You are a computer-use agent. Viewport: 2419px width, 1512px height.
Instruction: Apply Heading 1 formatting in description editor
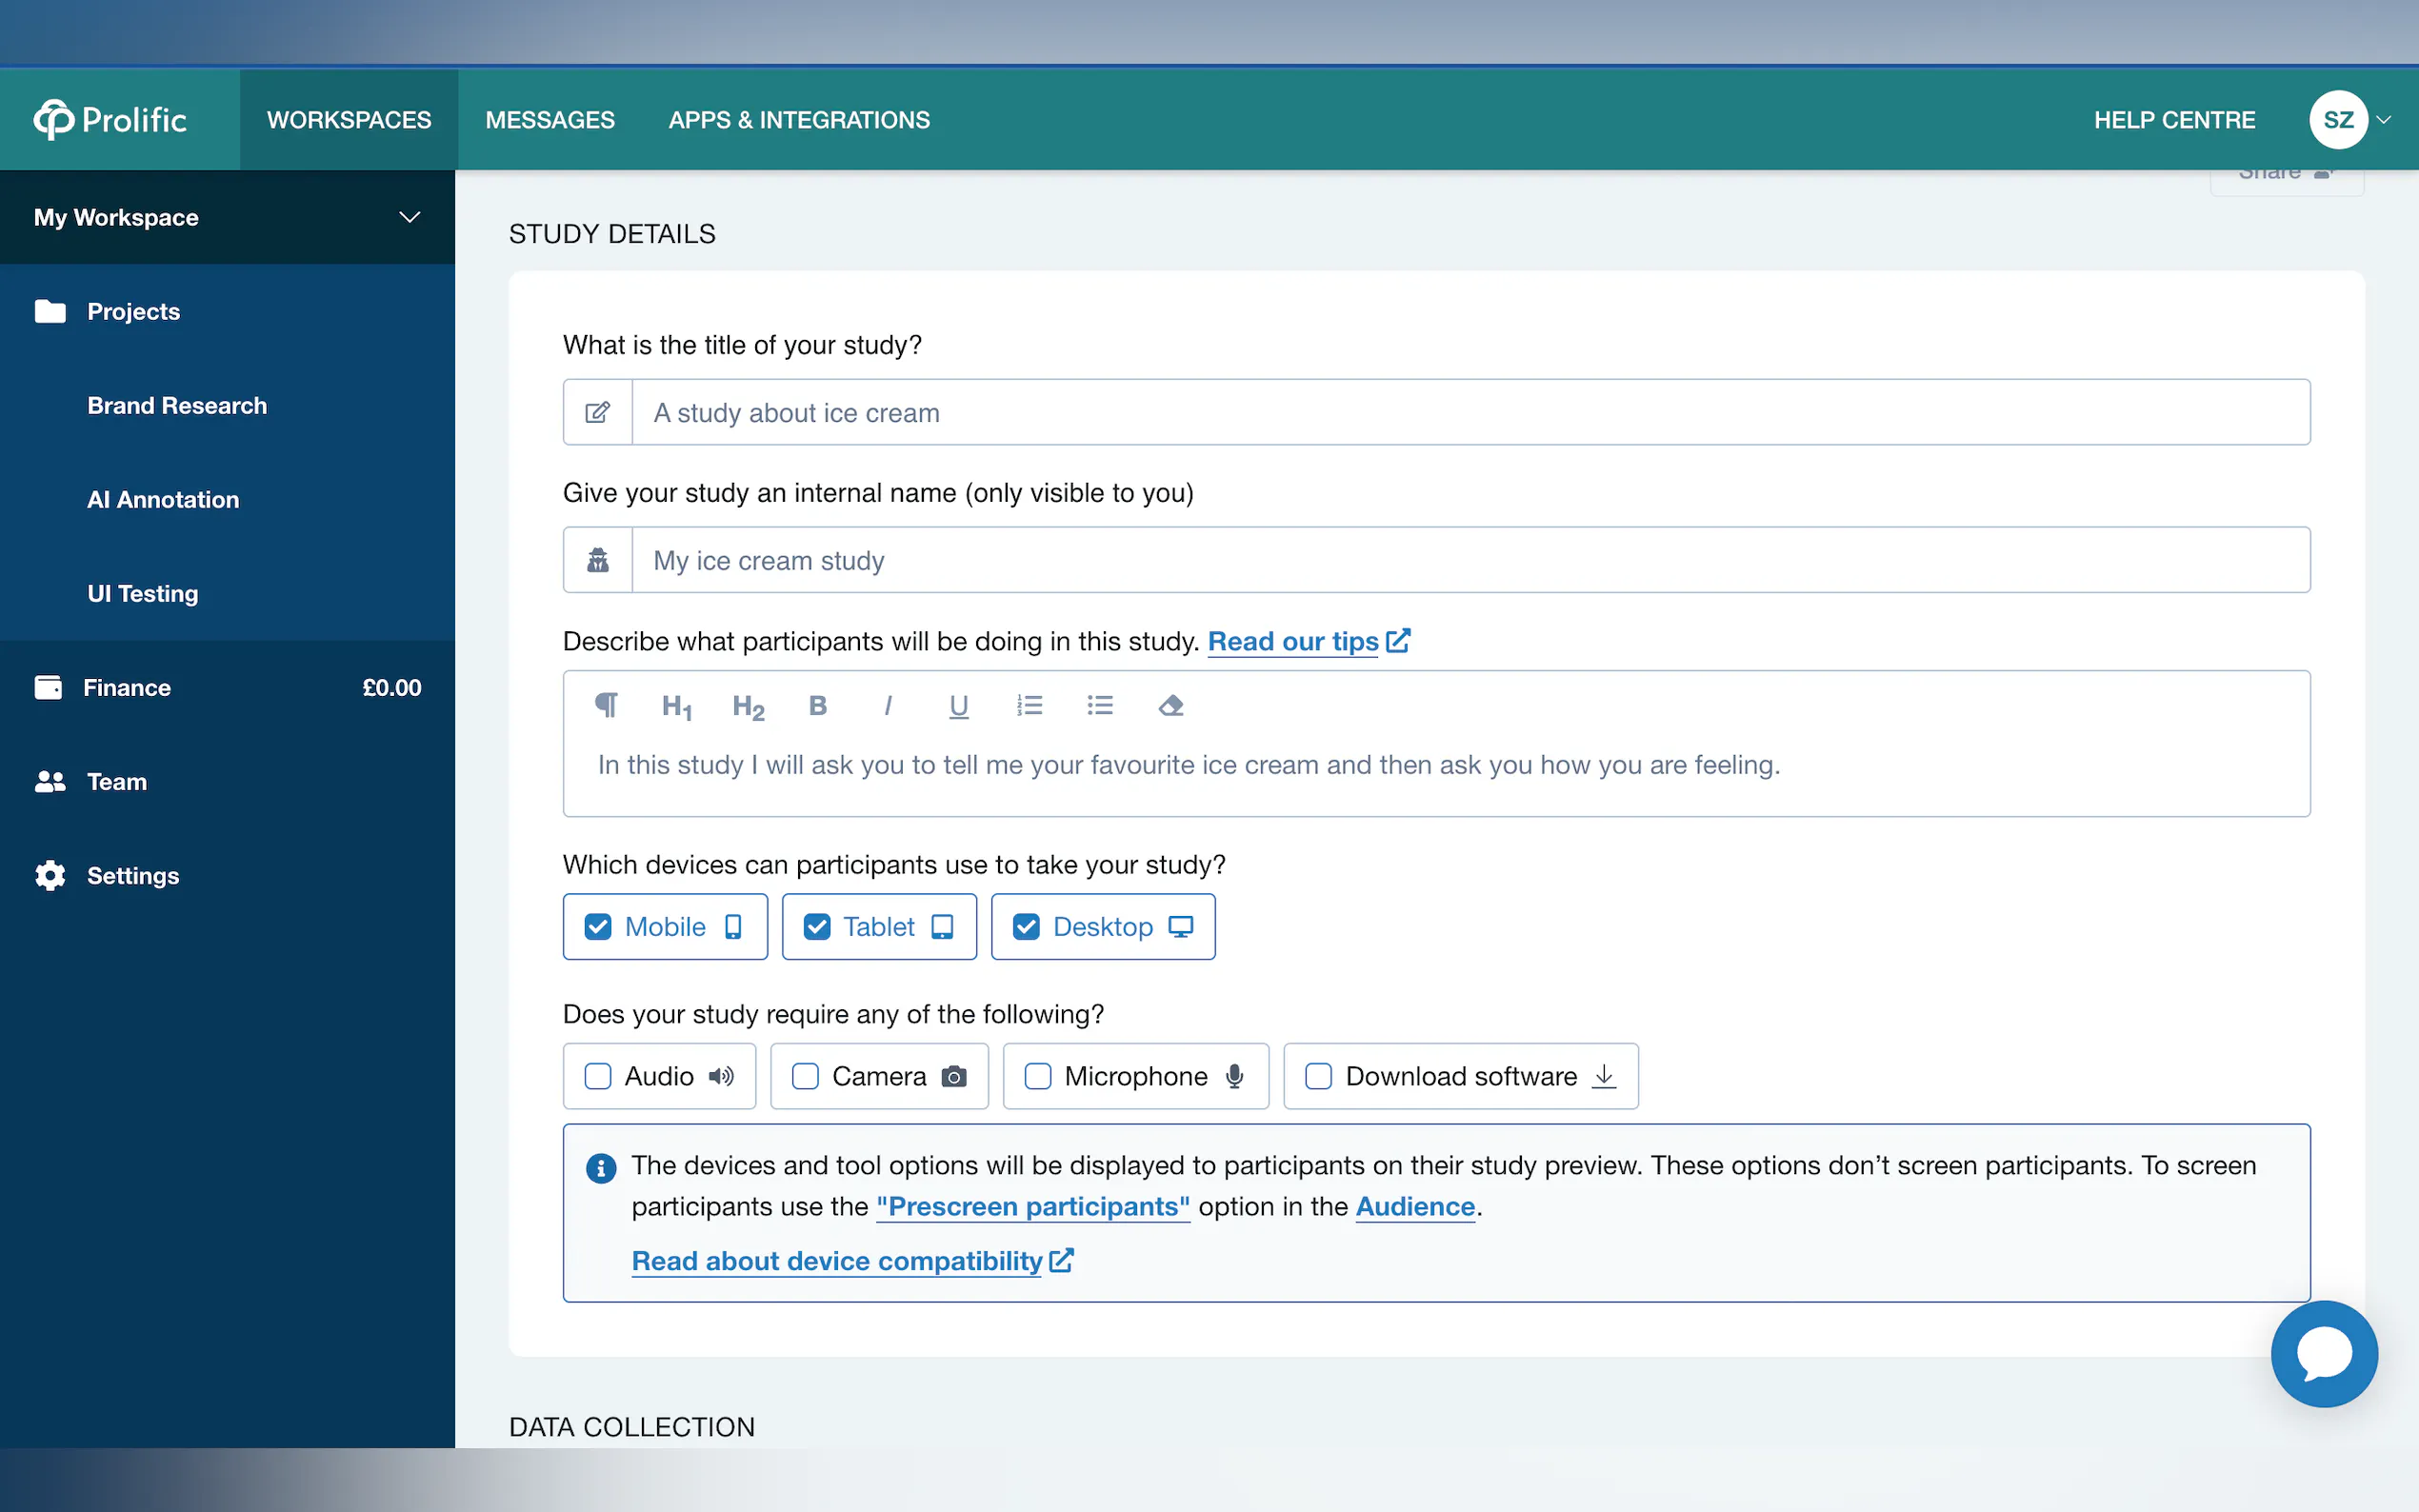tap(677, 707)
